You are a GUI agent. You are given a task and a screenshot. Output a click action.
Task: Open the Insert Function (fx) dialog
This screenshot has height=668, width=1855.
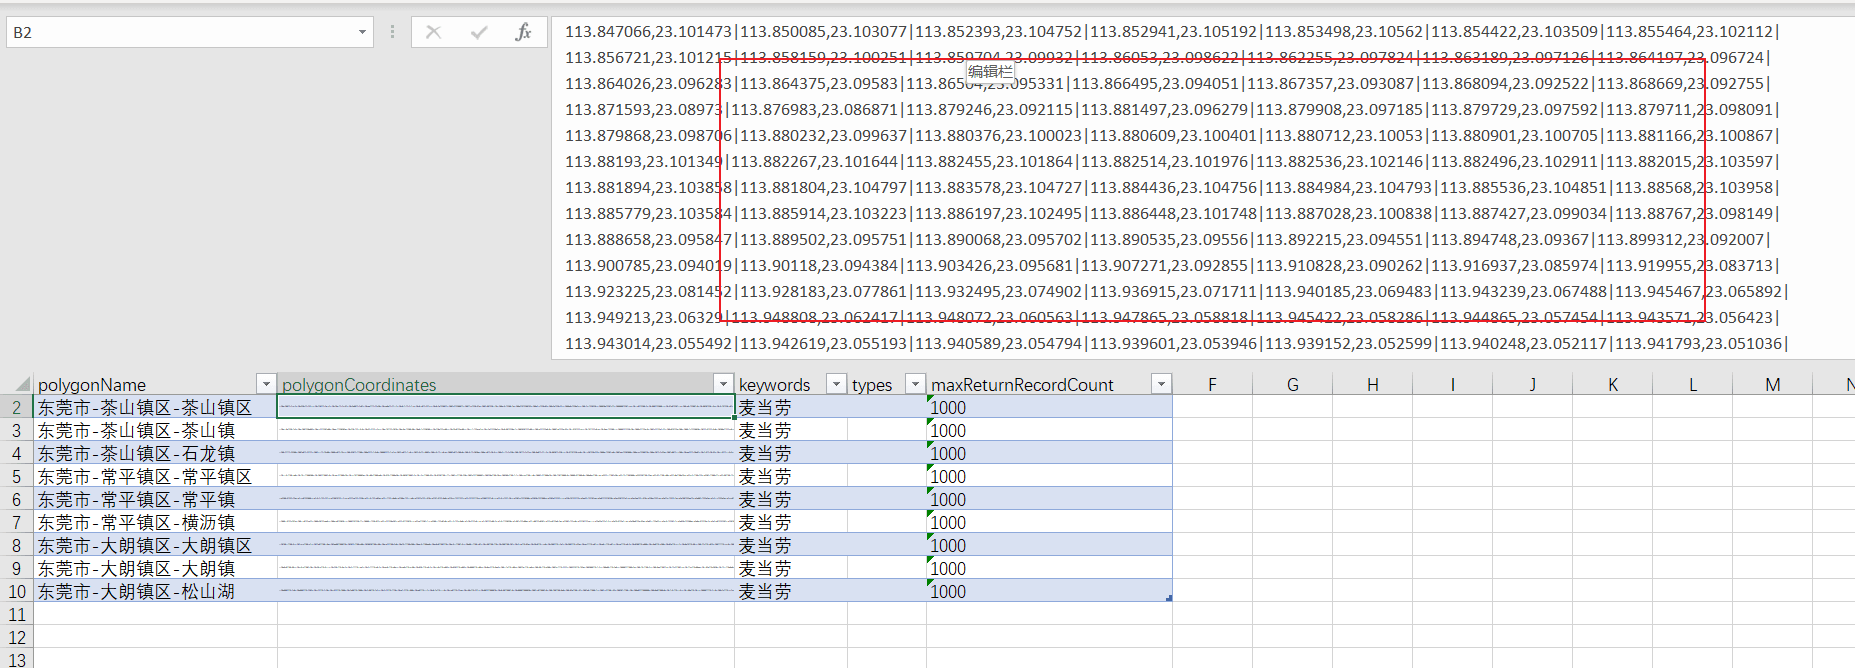(523, 32)
